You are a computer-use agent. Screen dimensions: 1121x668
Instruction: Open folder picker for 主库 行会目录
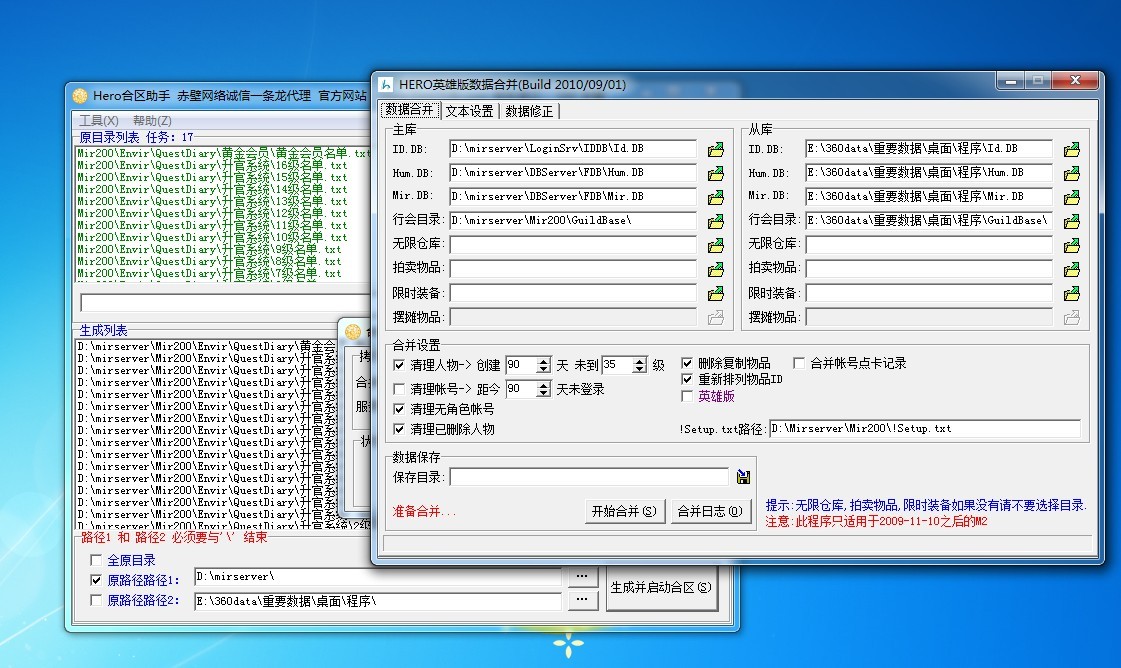[715, 221]
